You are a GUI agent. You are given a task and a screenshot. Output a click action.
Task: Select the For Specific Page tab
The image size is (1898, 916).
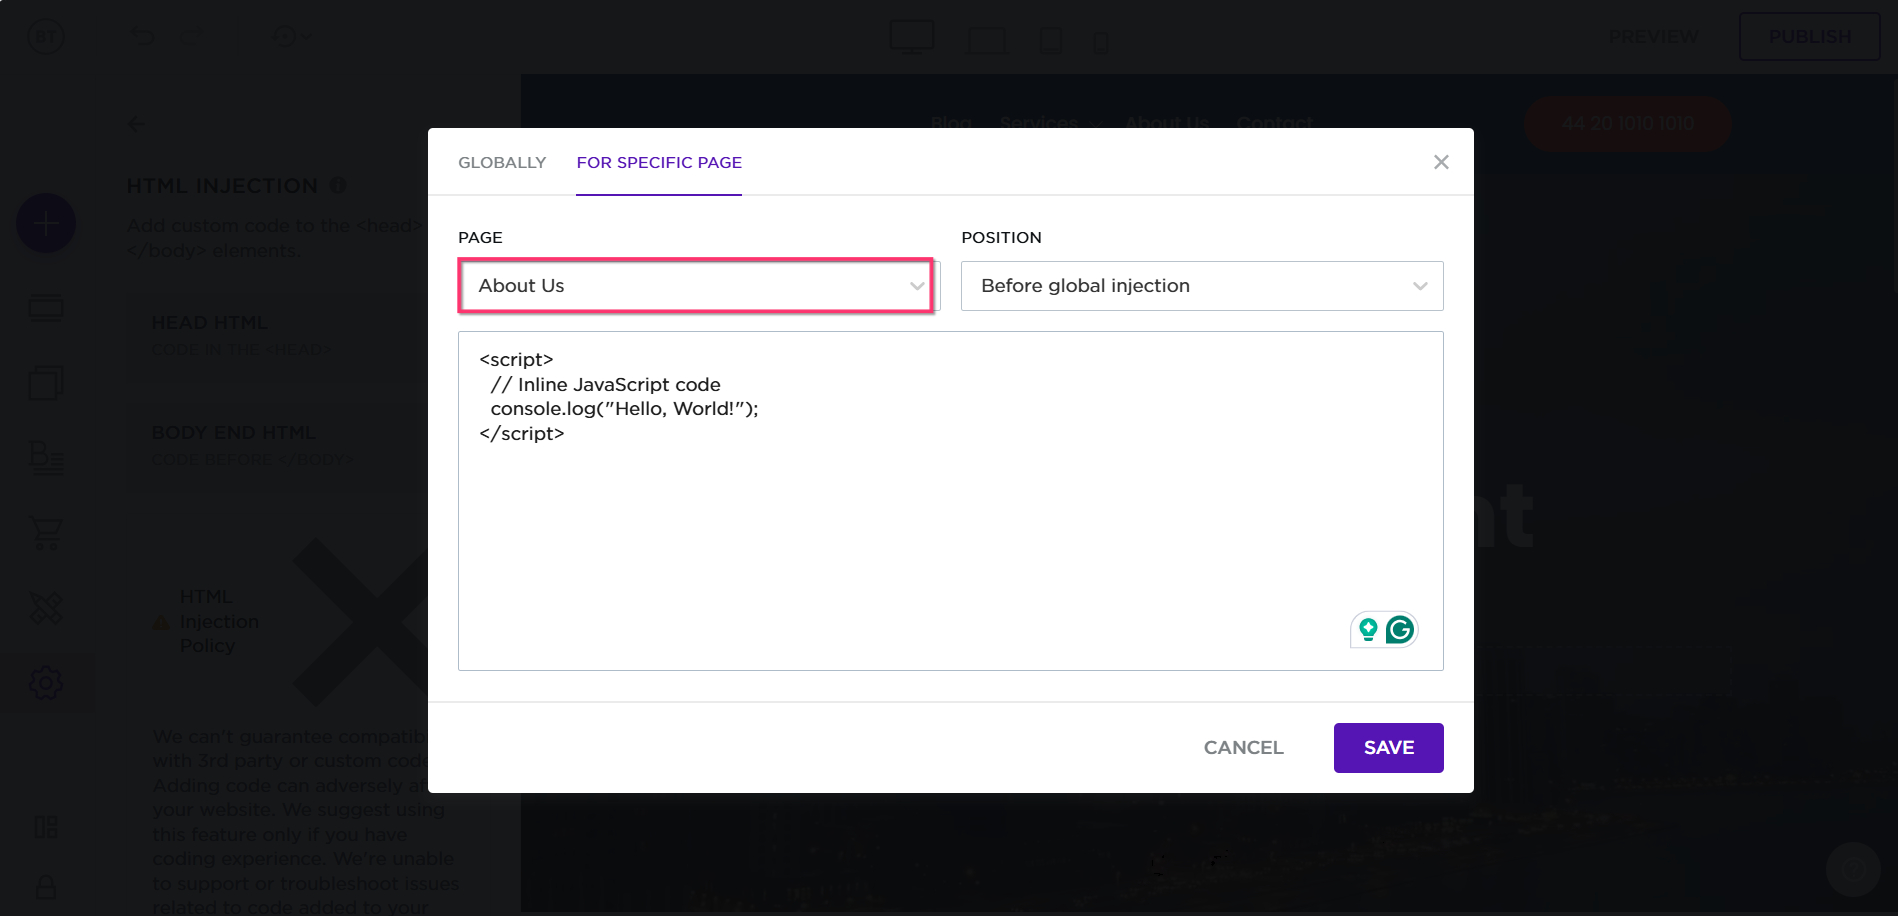(659, 162)
